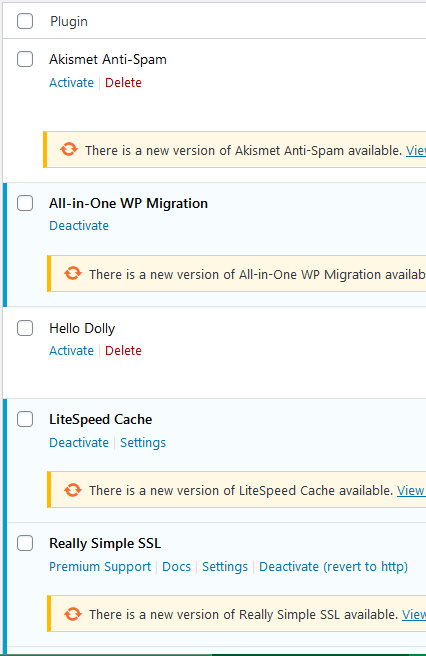
Task: Open the View link in the Really Simple SSL notice
Action: [x=414, y=614]
